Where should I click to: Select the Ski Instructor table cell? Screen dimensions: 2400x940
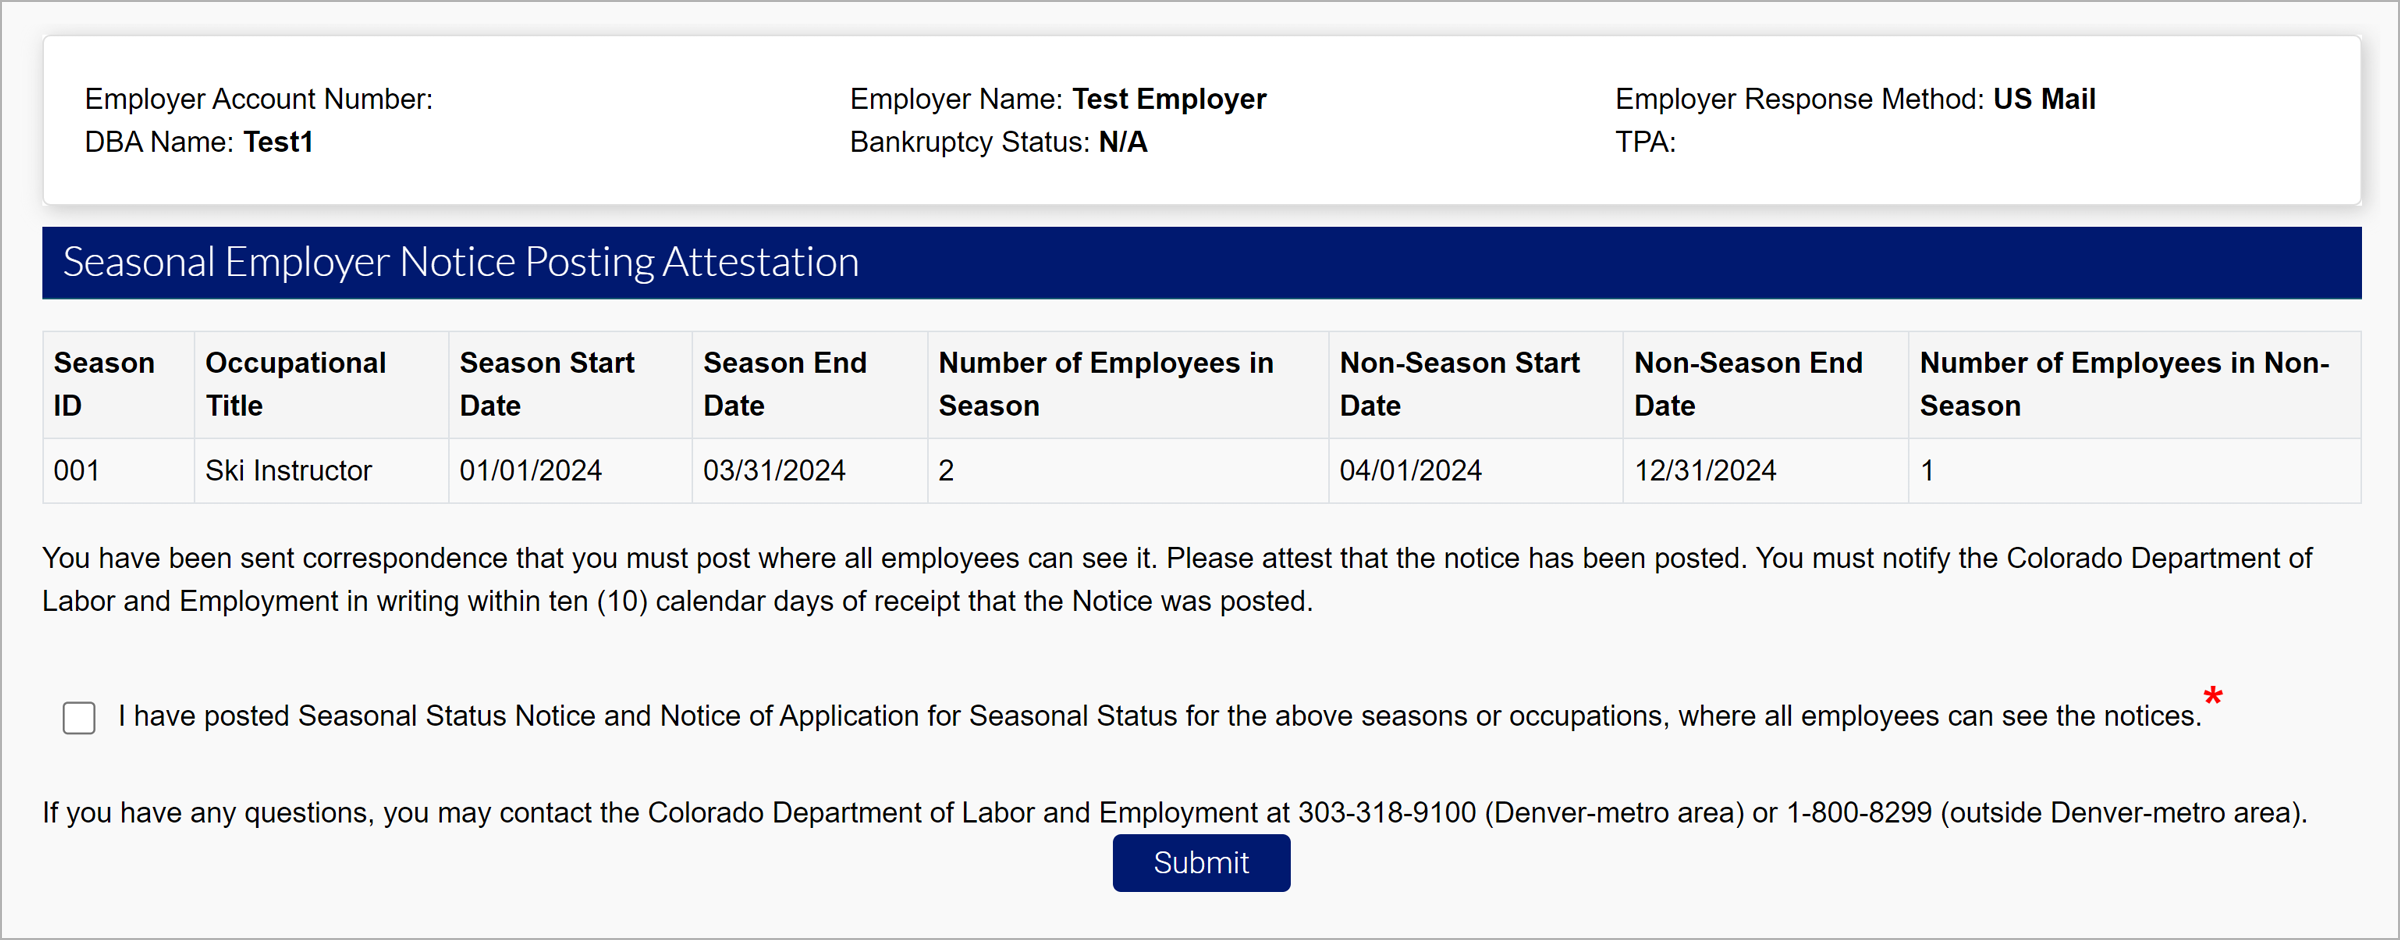[288, 470]
